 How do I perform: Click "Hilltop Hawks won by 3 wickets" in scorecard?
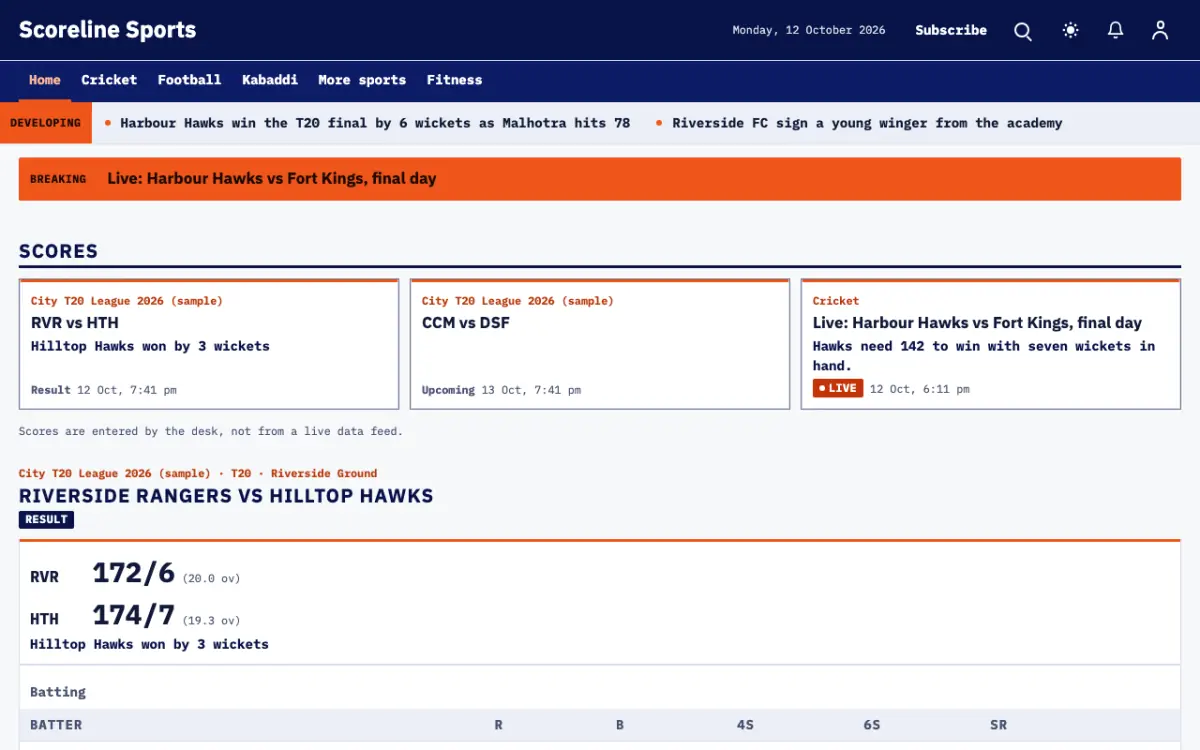tap(149, 644)
